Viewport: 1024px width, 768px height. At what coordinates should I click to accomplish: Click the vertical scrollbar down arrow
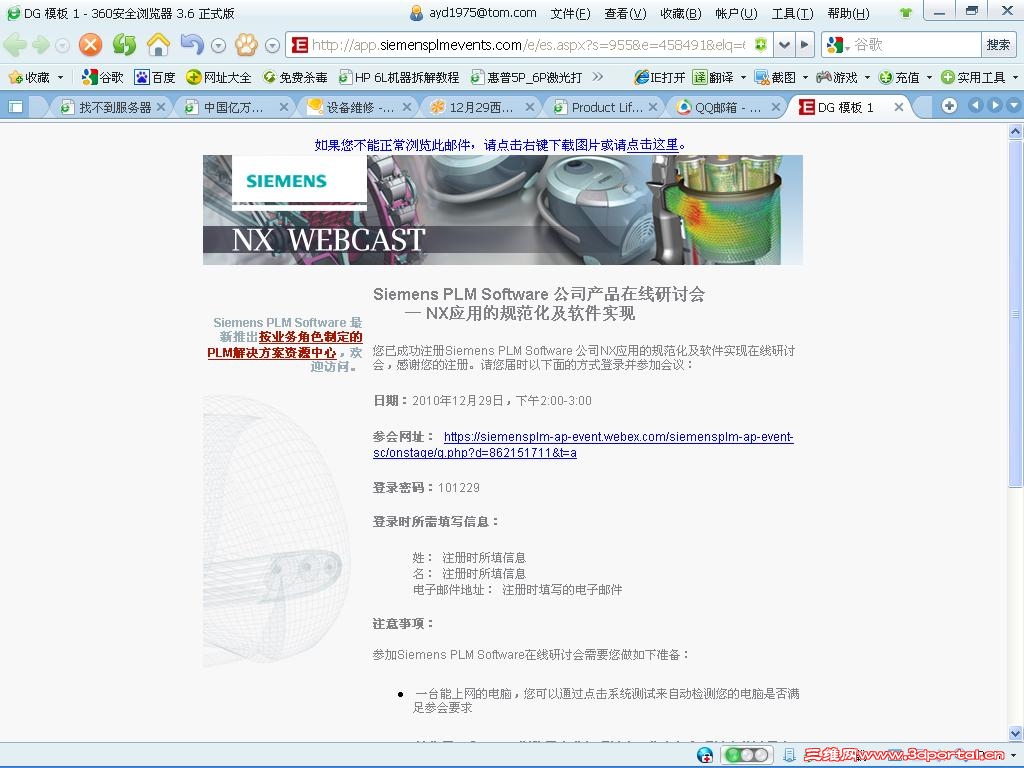tap(1016, 733)
